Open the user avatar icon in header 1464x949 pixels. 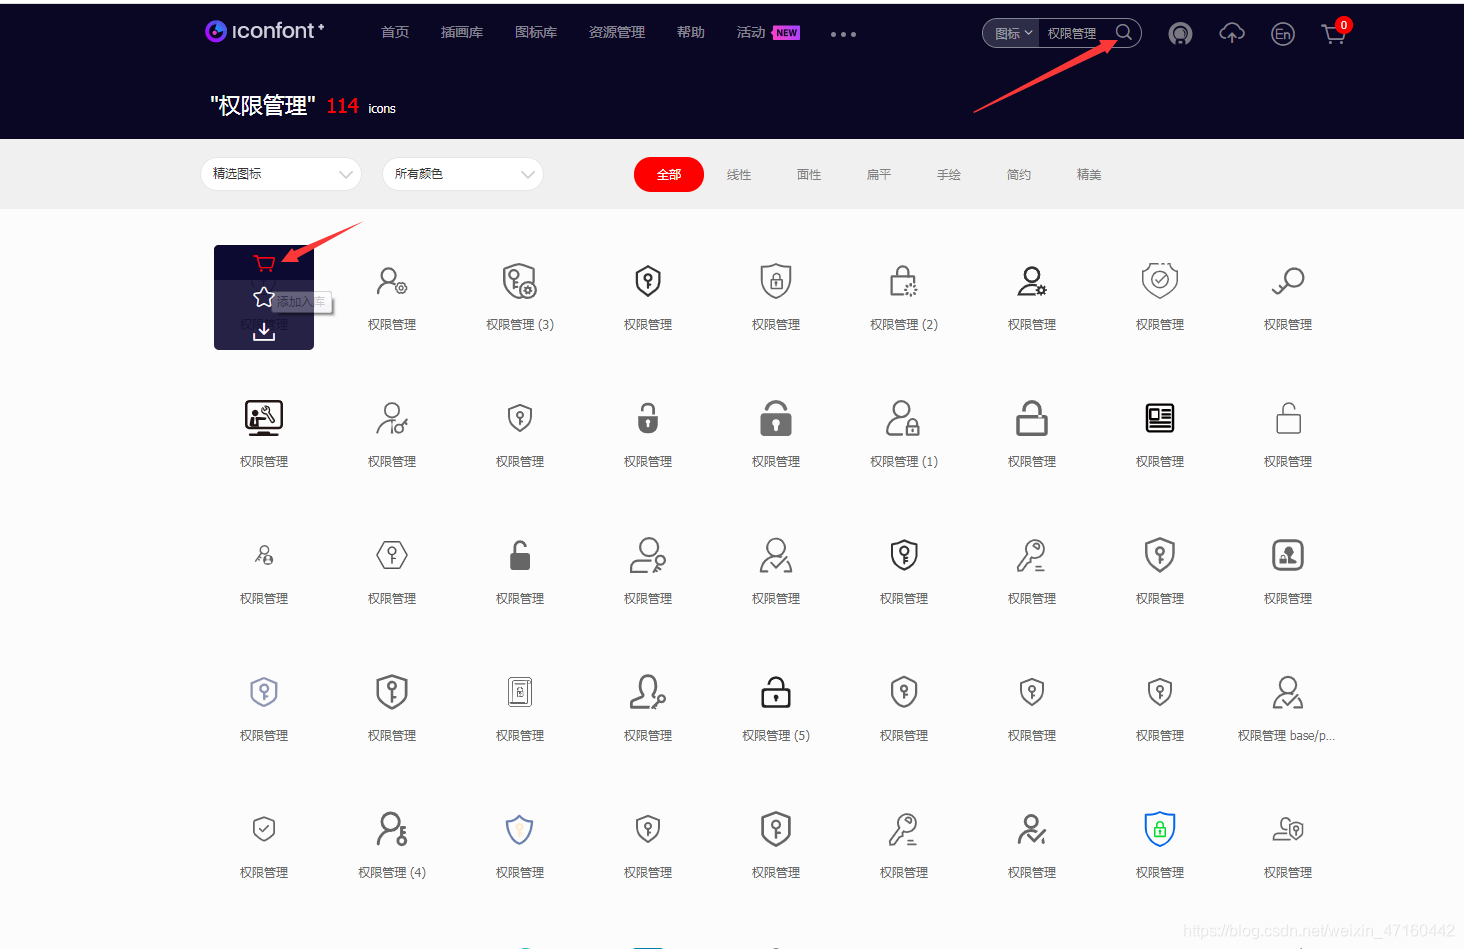[x=1181, y=34]
